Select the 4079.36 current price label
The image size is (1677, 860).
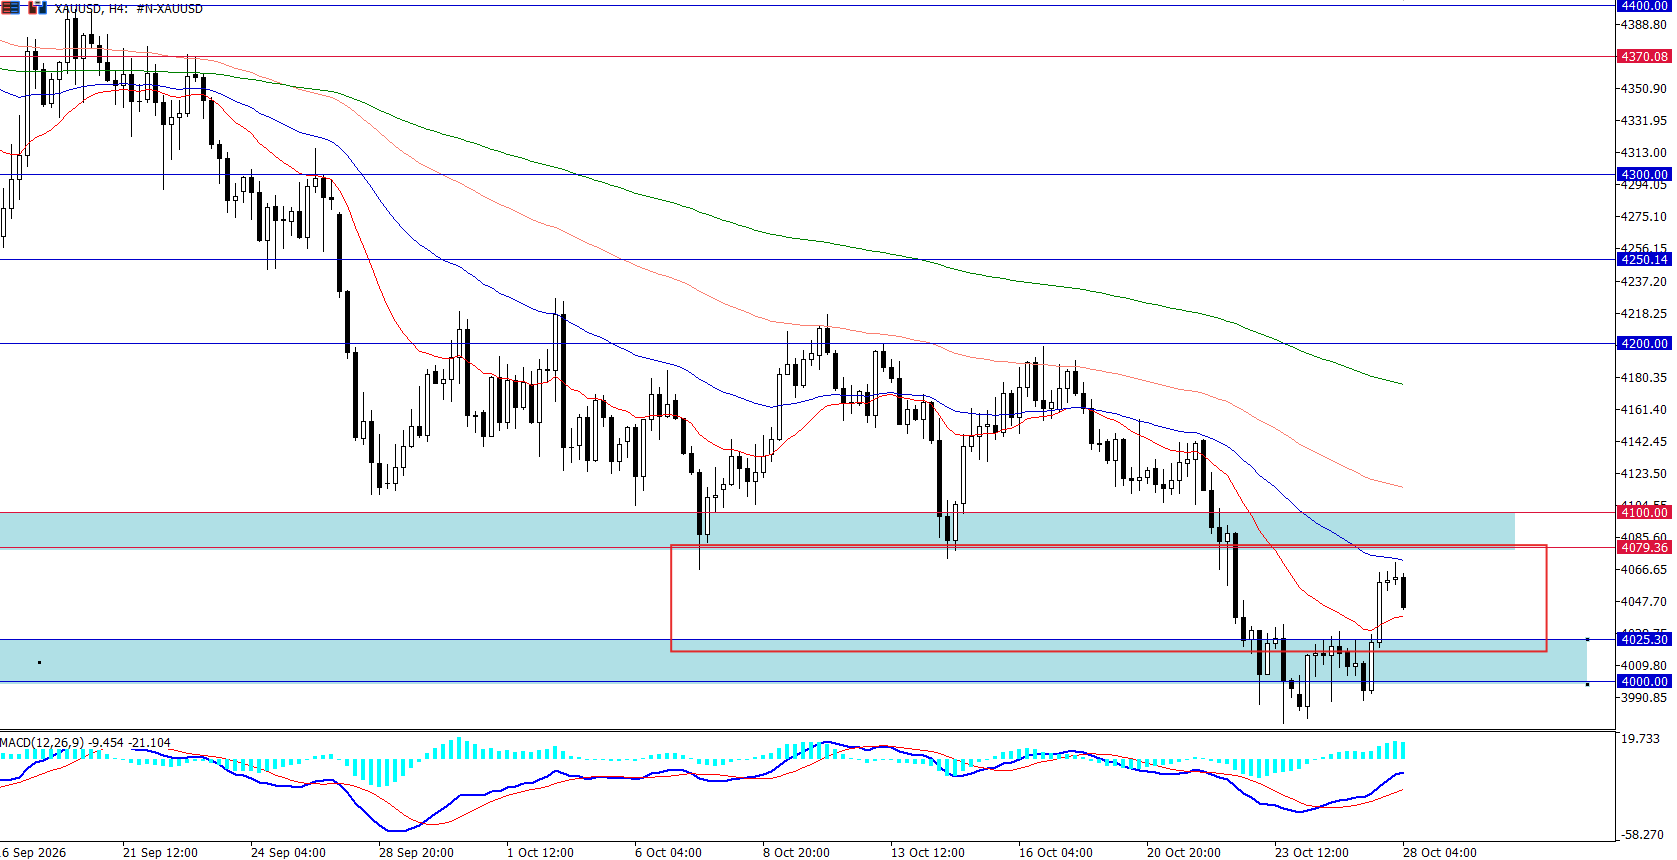tap(1644, 547)
